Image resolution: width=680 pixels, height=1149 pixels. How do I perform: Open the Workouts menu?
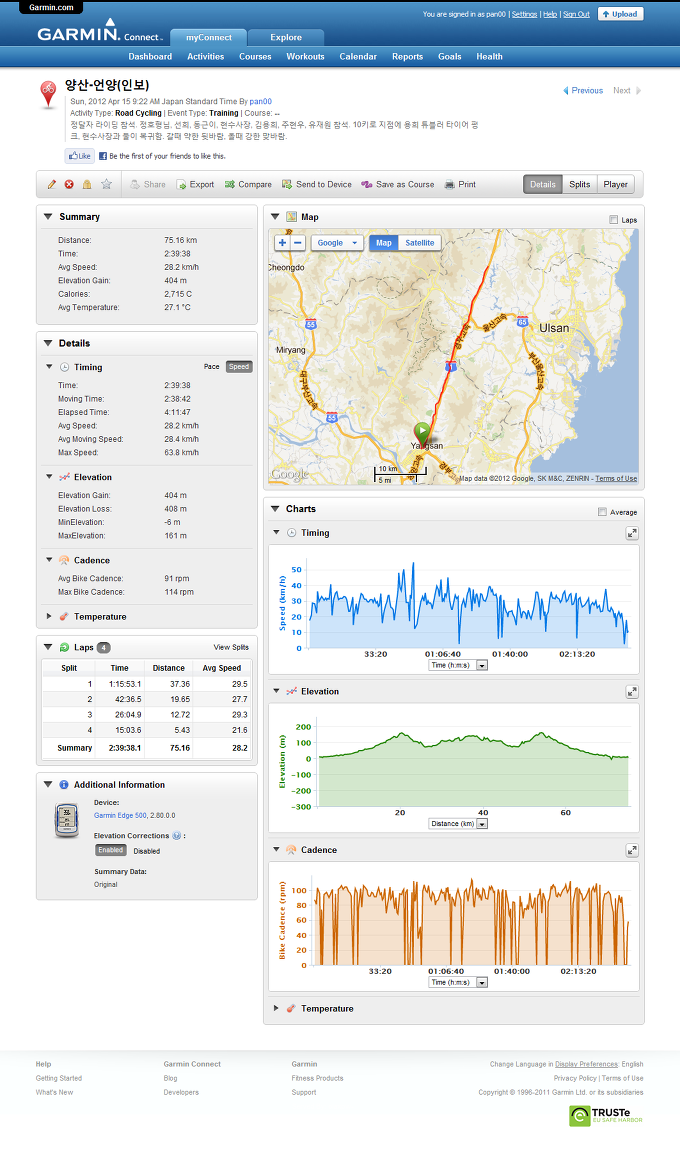tap(306, 56)
